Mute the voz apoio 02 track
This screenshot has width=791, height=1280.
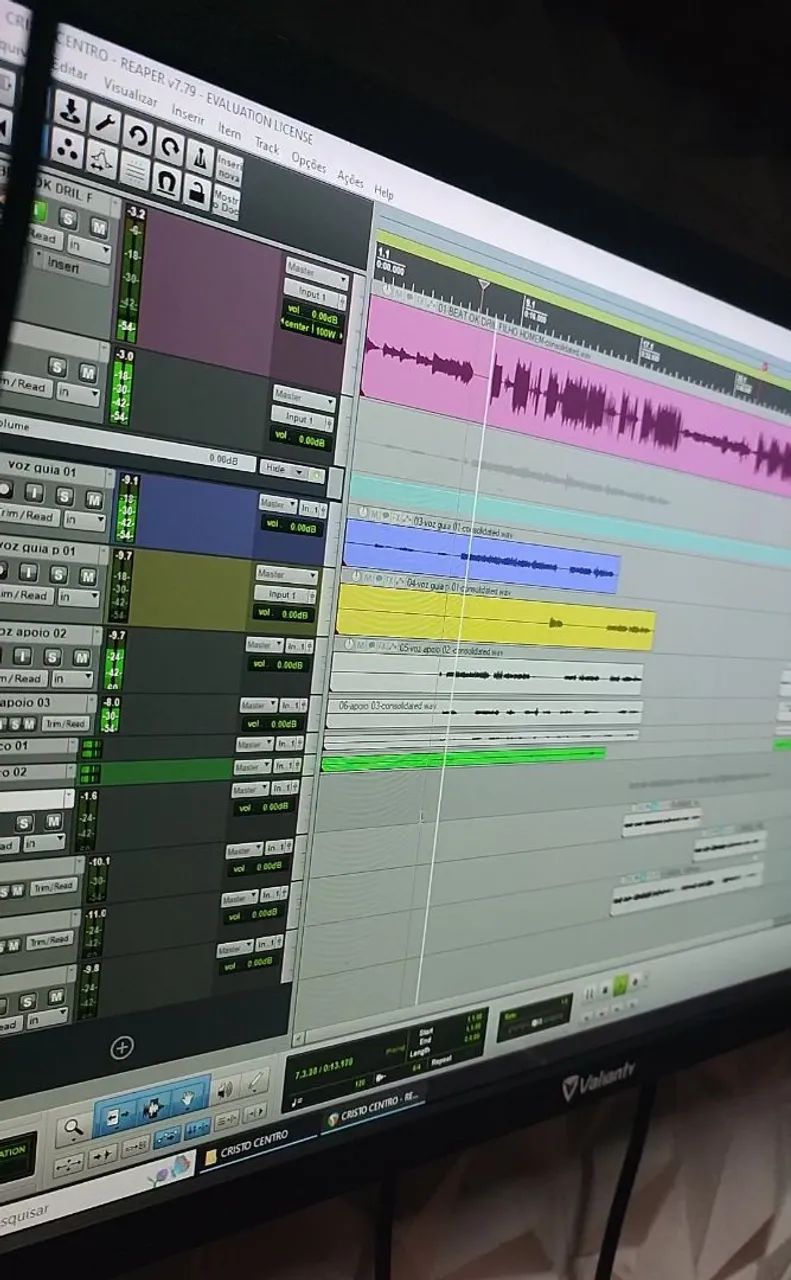(x=82, y=657)
